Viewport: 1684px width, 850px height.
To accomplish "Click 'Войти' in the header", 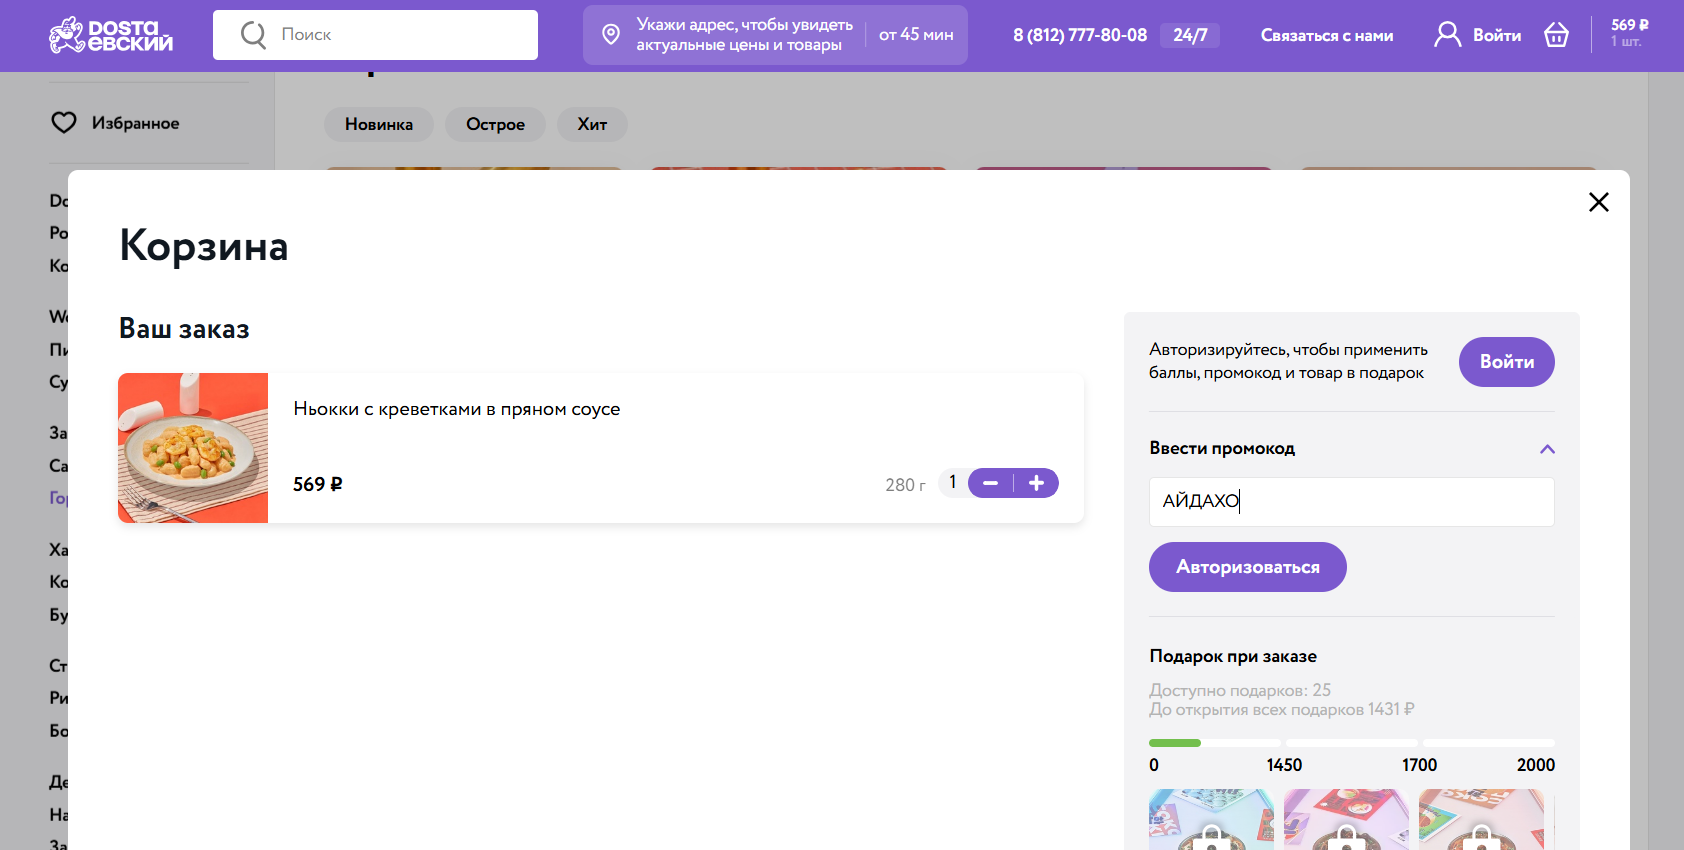I will (1497, 35).
